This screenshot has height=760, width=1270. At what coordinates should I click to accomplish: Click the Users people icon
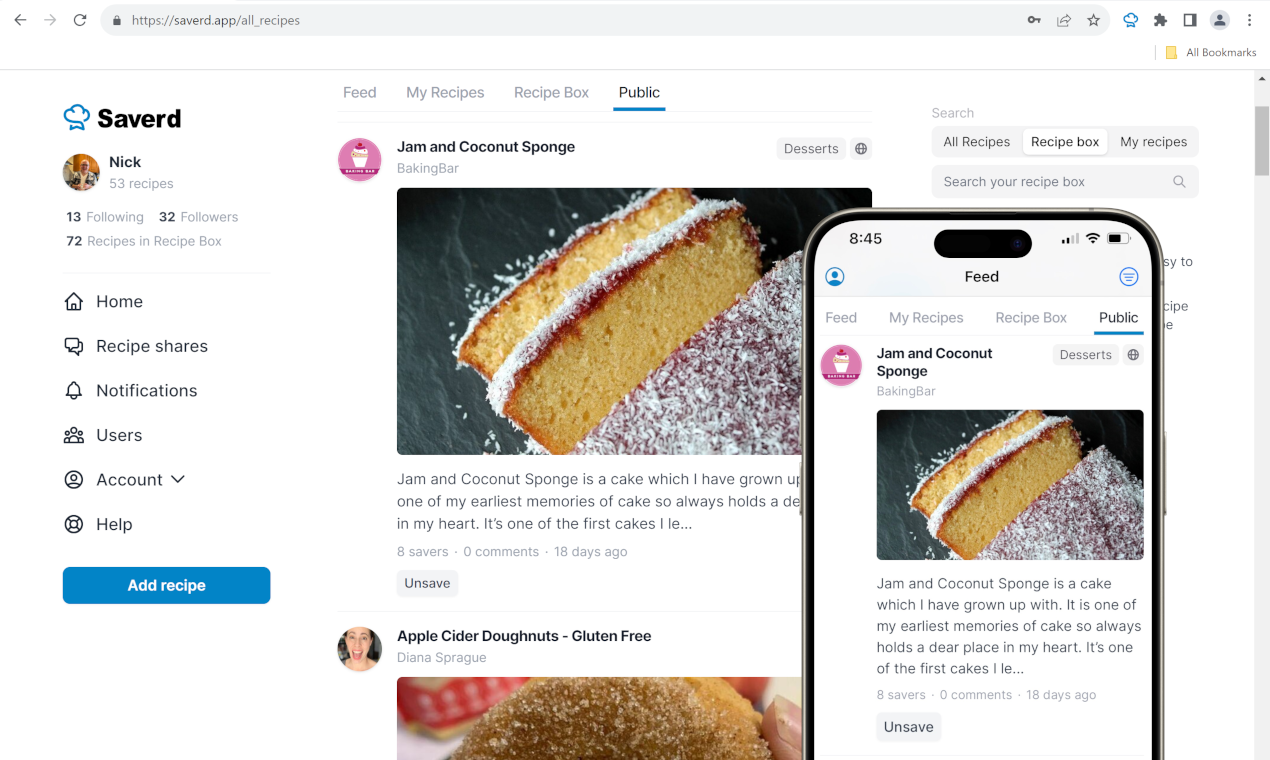pyautogui.click(x=74, y=435)
